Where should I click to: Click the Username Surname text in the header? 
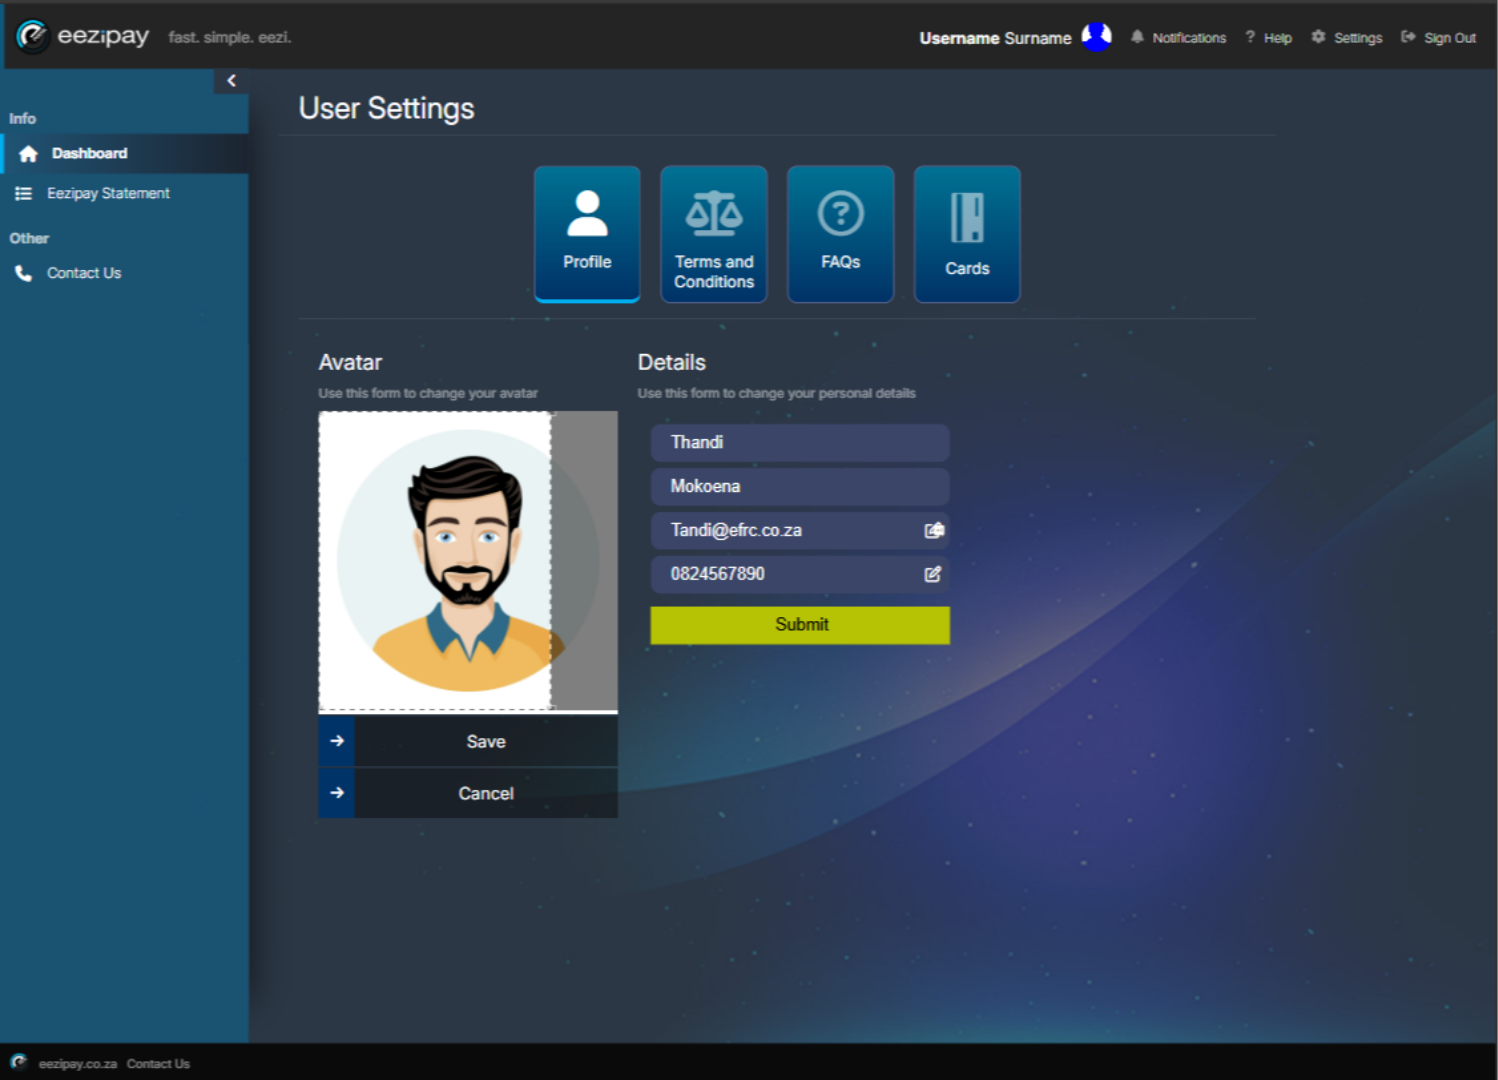click(x=995, y=38)
